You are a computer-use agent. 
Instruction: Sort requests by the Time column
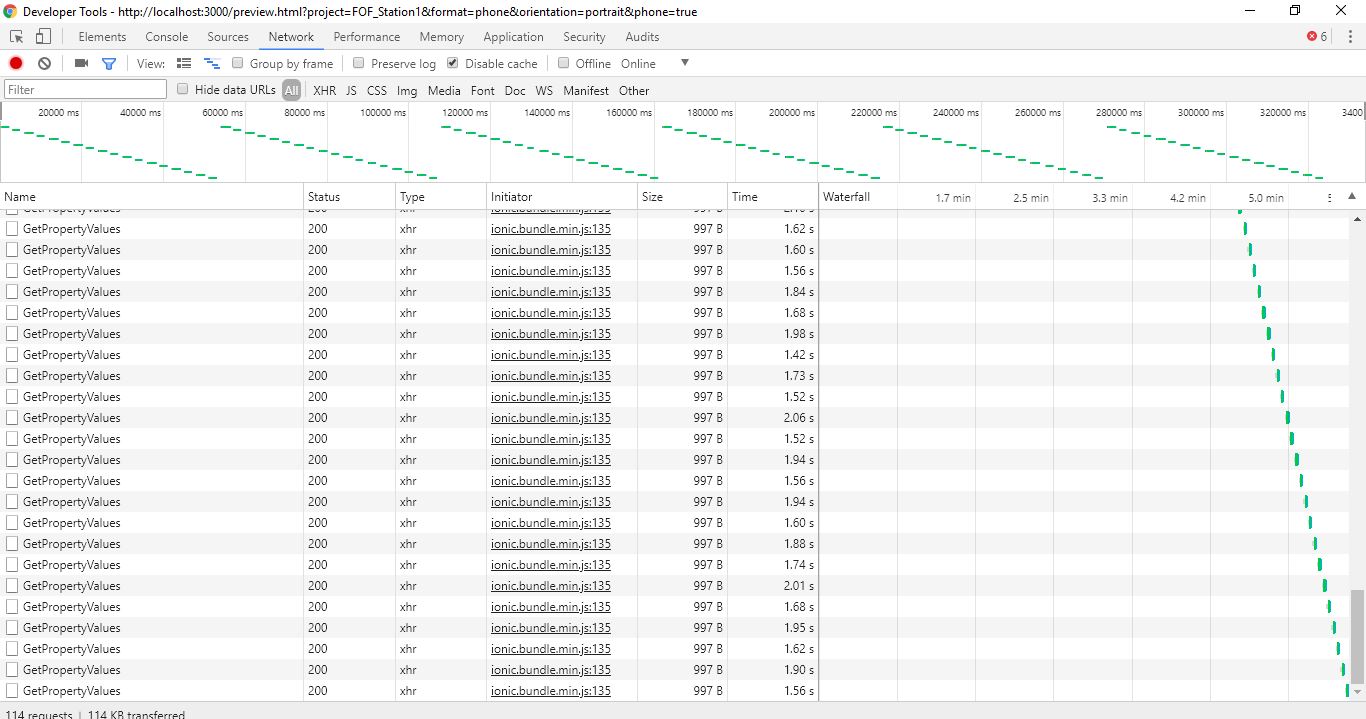tap(744, 196)
